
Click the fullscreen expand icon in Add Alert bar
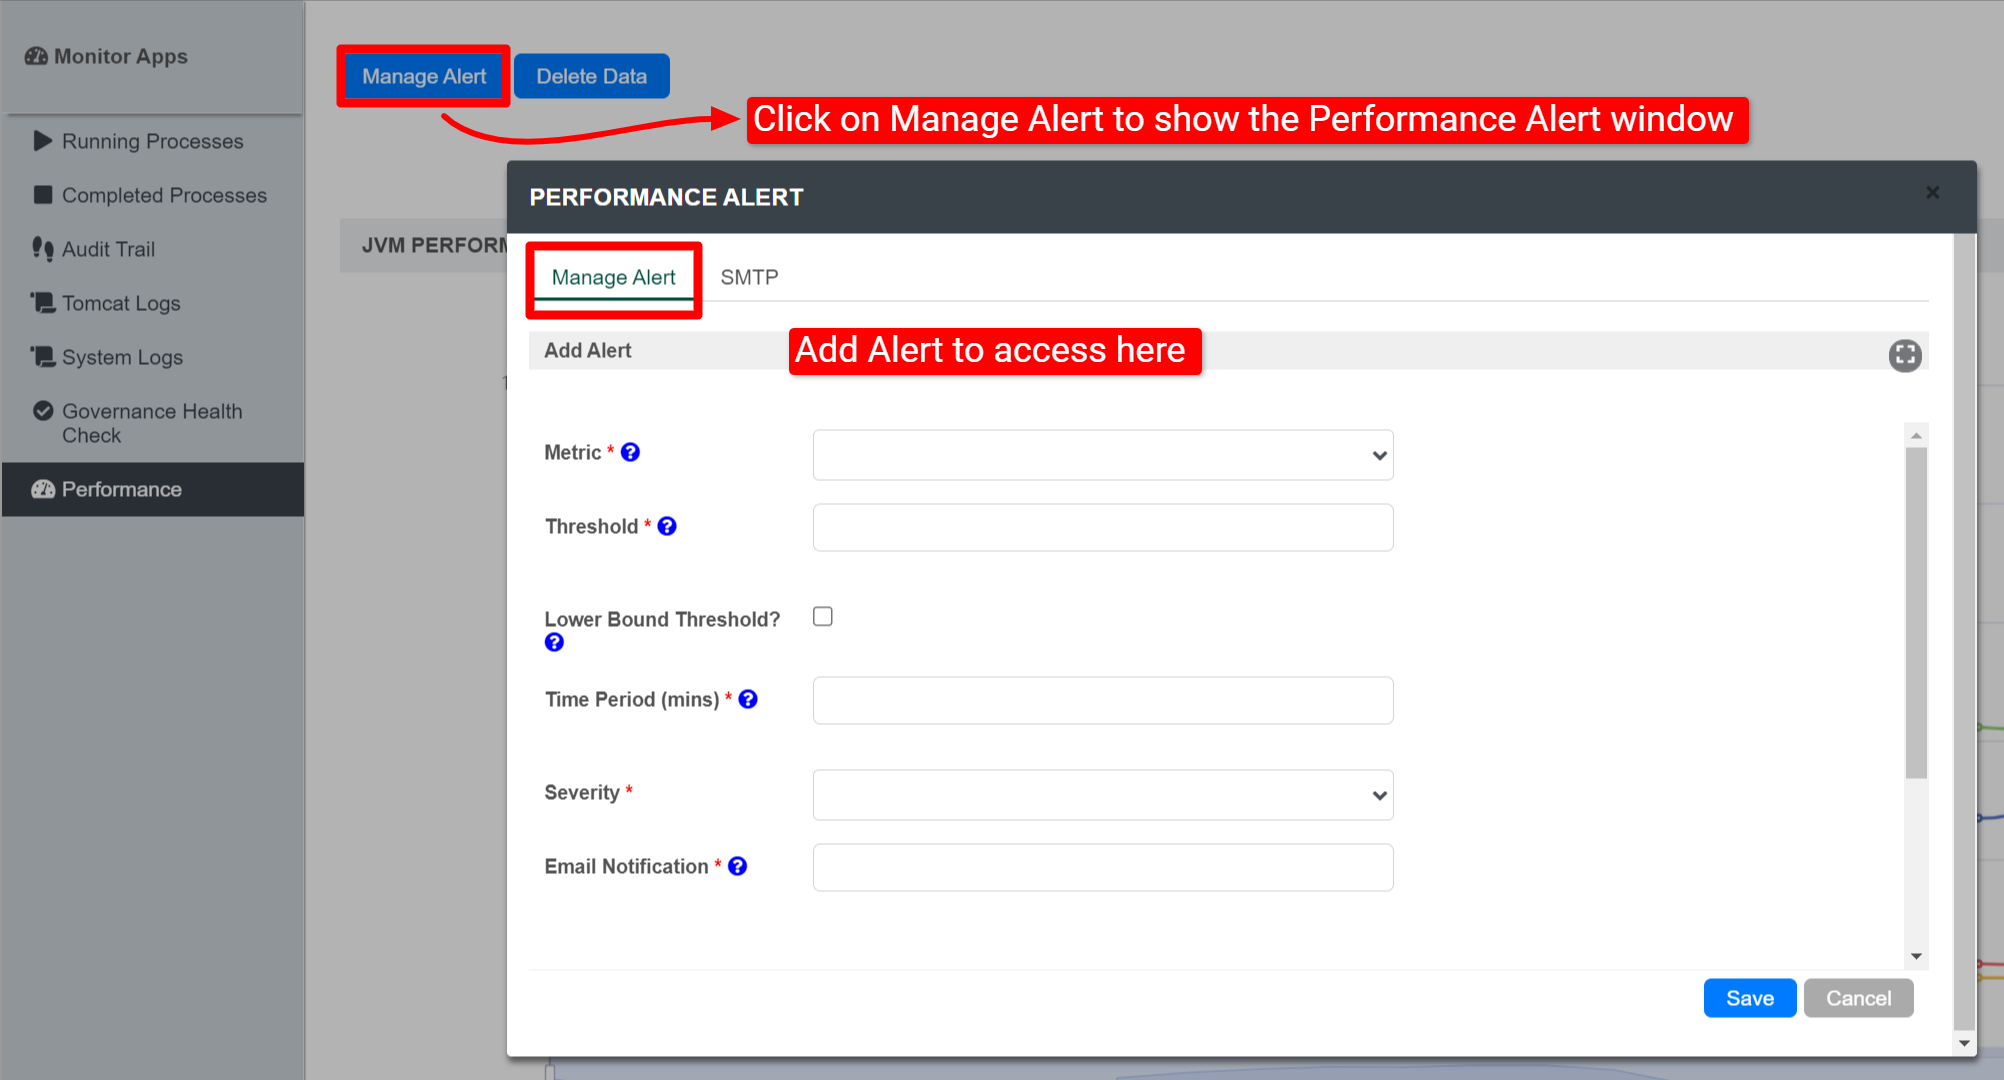point(1904,355)
